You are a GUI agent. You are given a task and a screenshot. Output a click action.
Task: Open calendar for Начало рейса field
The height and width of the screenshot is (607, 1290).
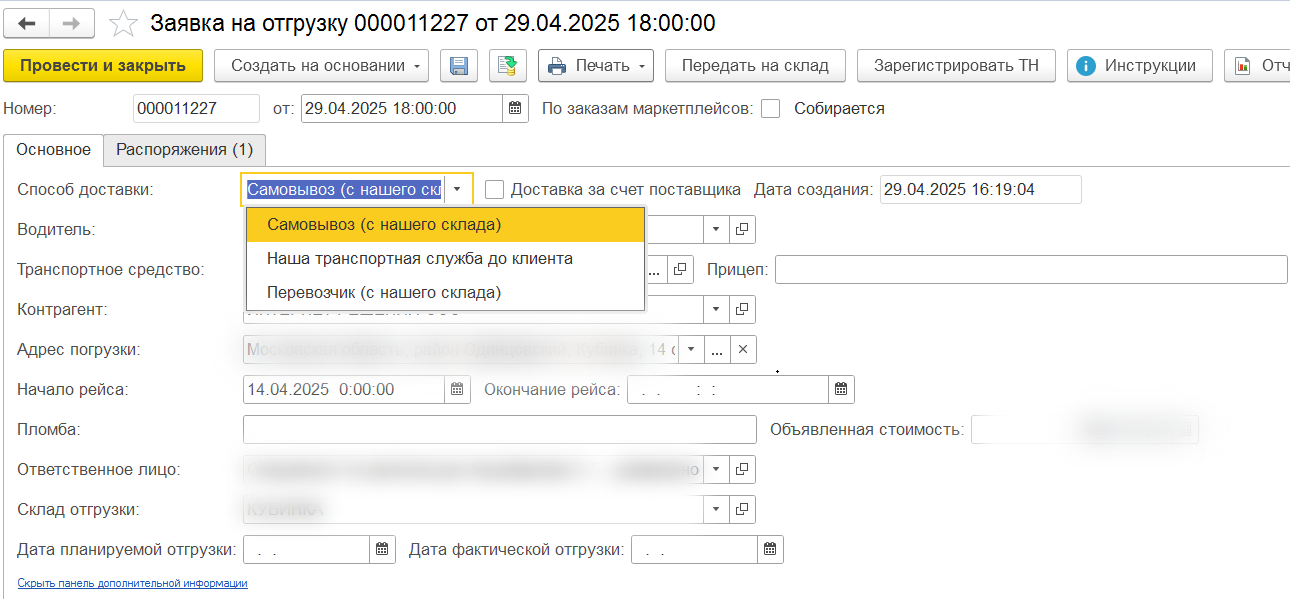457,389
